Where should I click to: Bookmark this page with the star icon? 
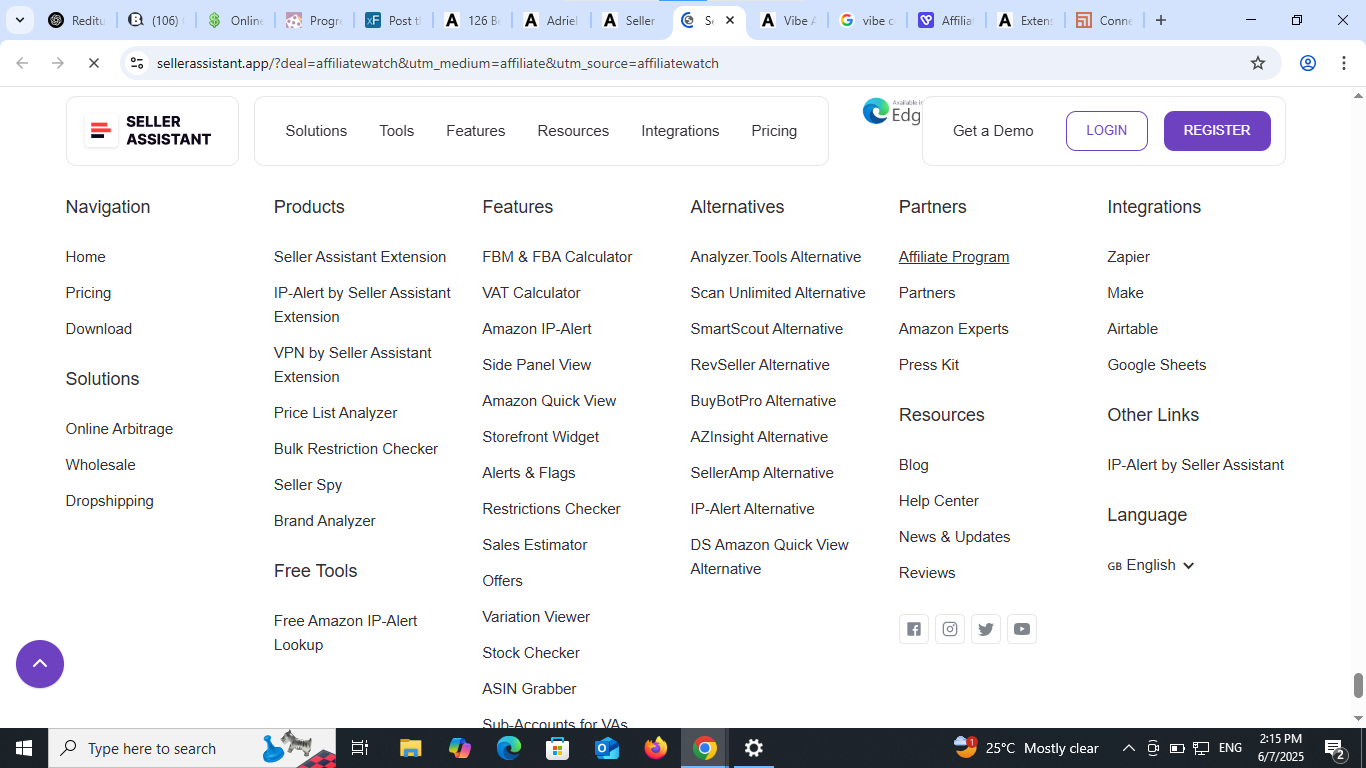tap(1258, 63)
